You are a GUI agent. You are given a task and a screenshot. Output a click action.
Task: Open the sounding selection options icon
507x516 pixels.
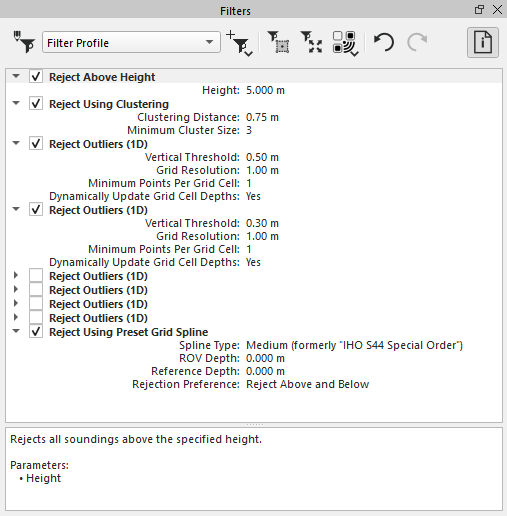[345, 43]
